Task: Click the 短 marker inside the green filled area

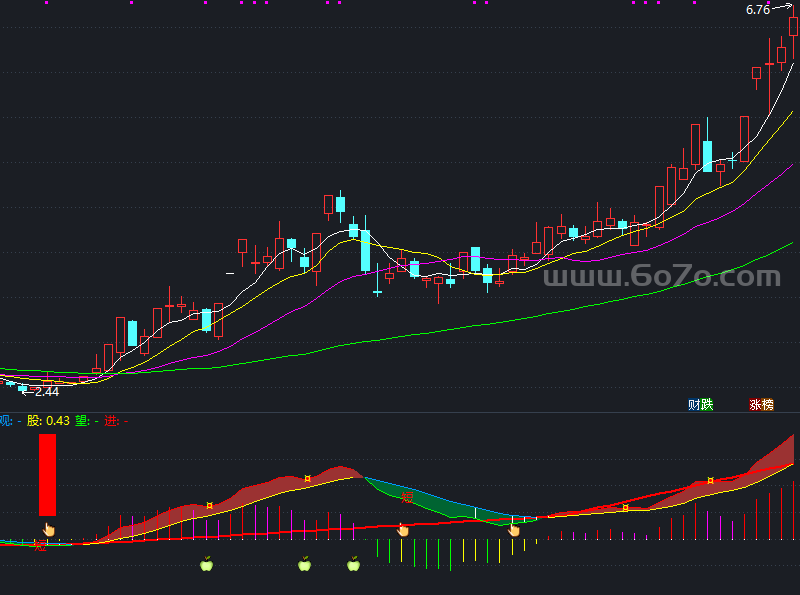Action: [407, 497]
